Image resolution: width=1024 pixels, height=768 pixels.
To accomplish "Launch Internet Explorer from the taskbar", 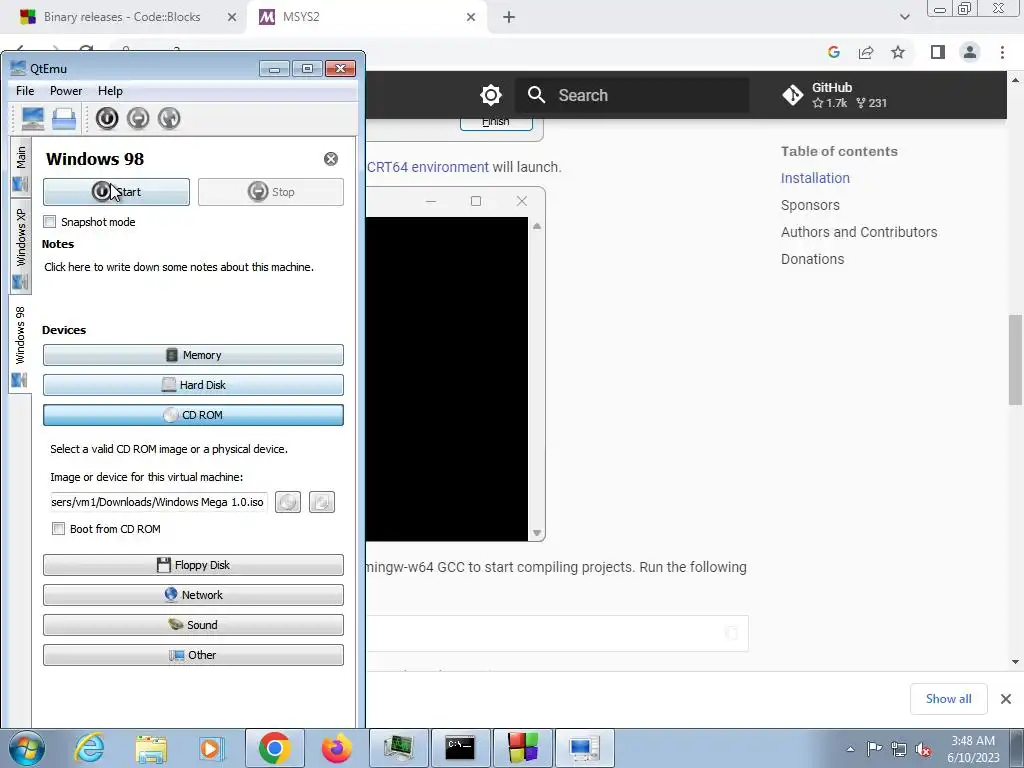I will [89, 748].
